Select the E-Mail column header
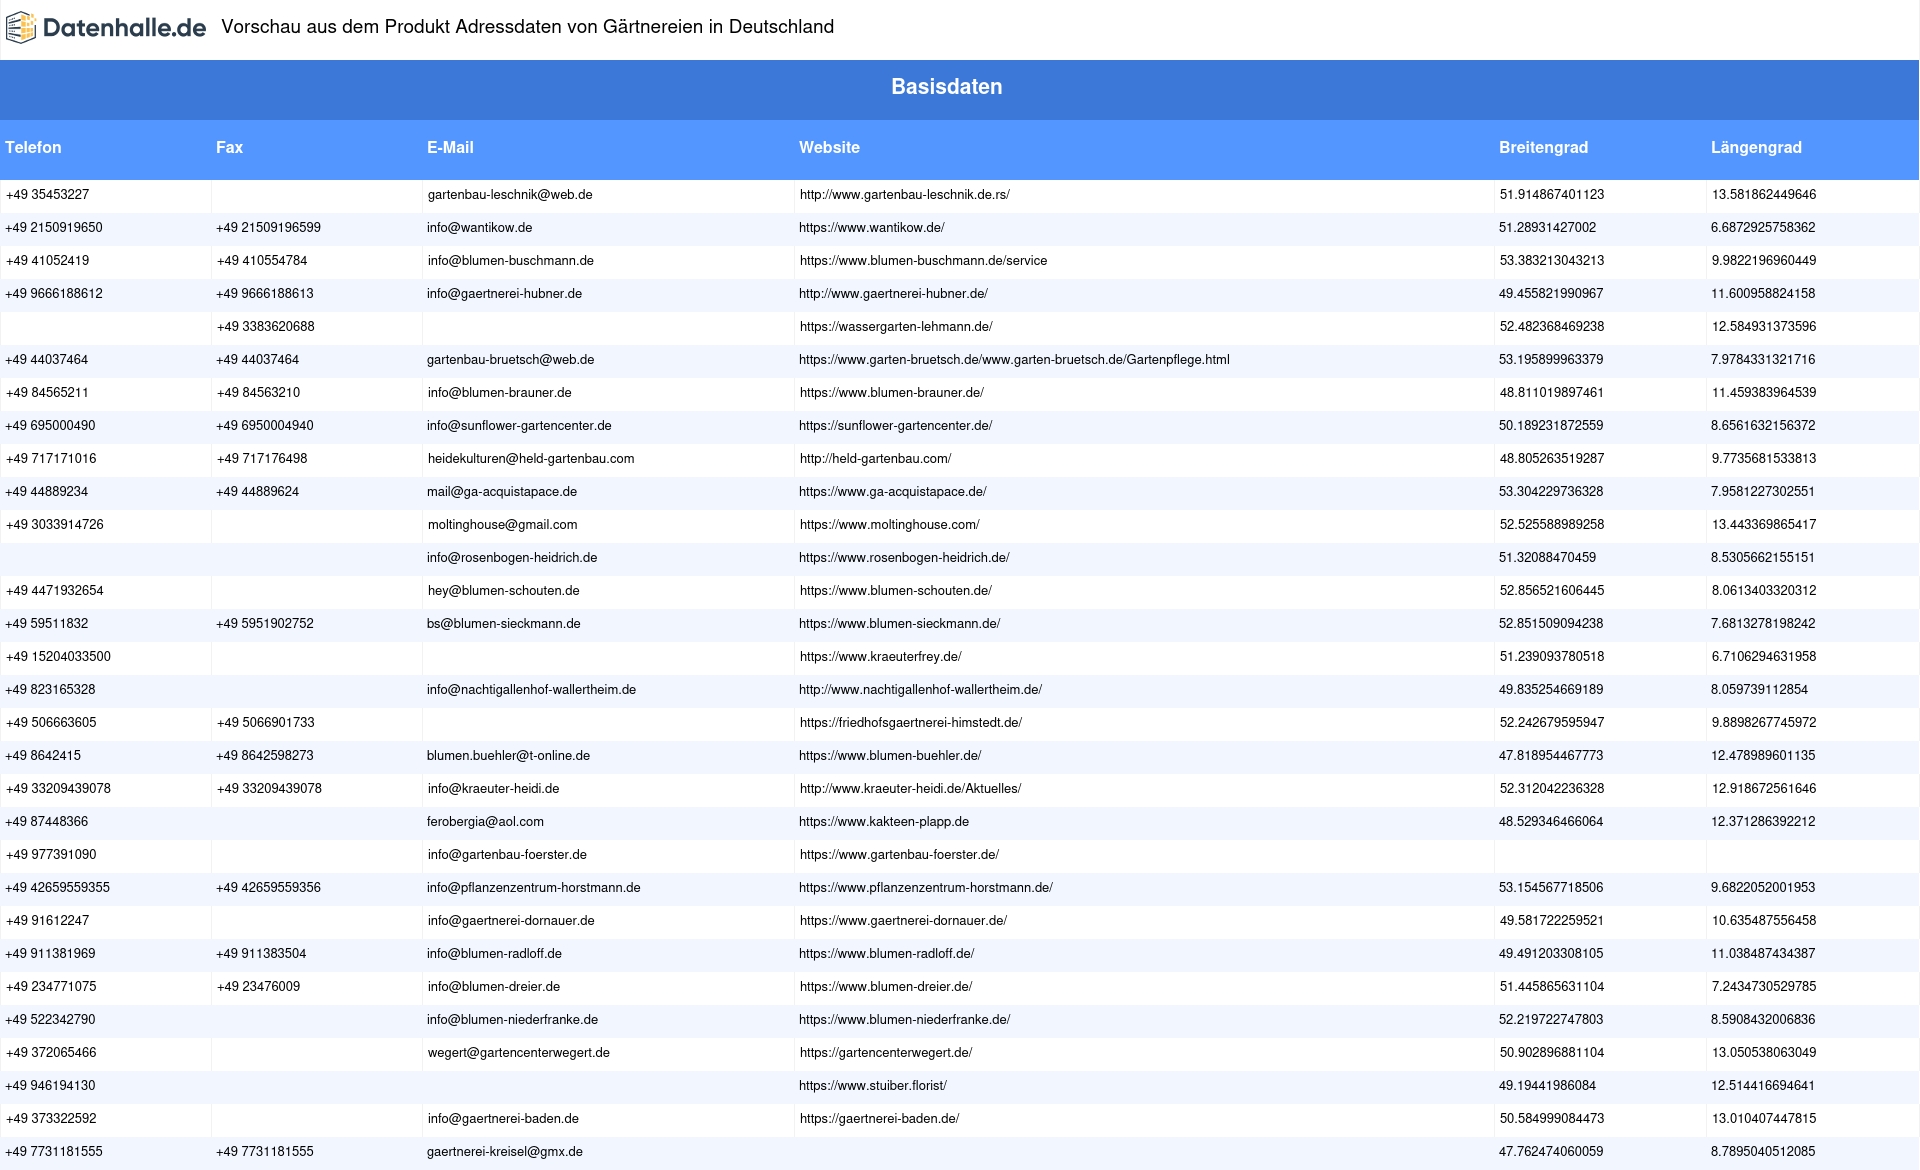The image size is (1920, 1170). (x=450, y=148)
